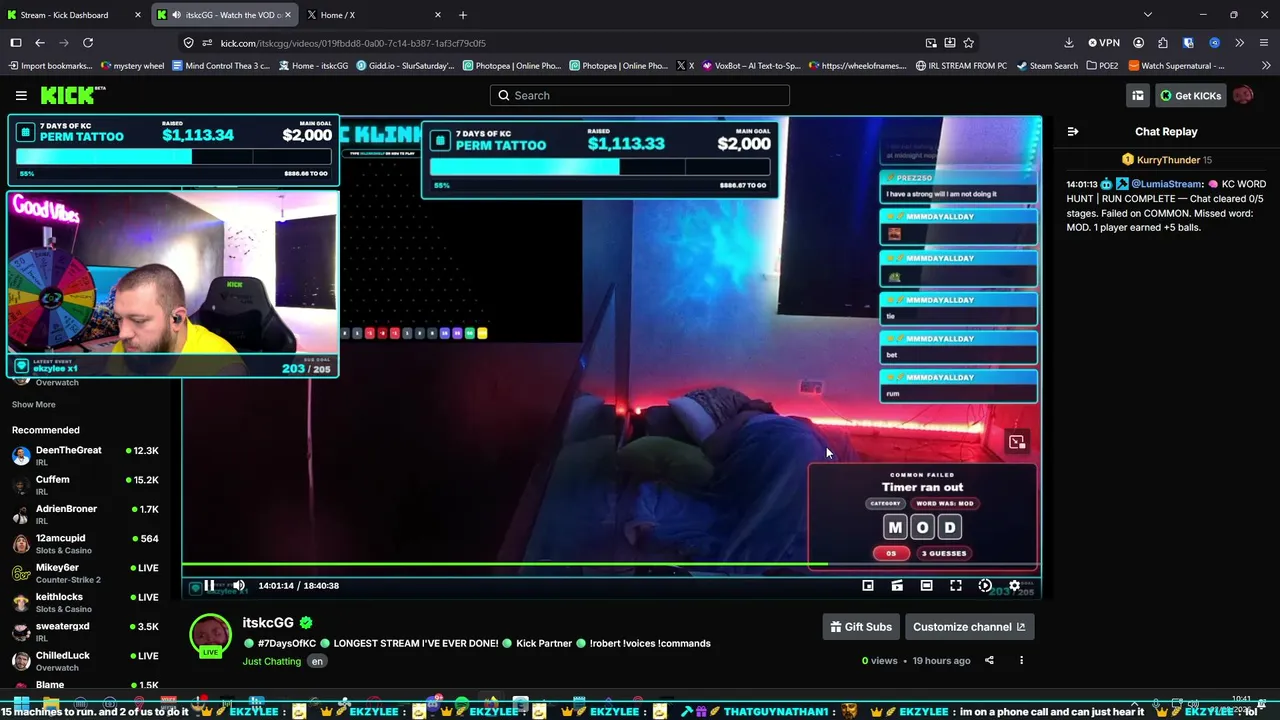Expand more toolbar tools chevron
1280x720 pixels.
pos(1240,43)
